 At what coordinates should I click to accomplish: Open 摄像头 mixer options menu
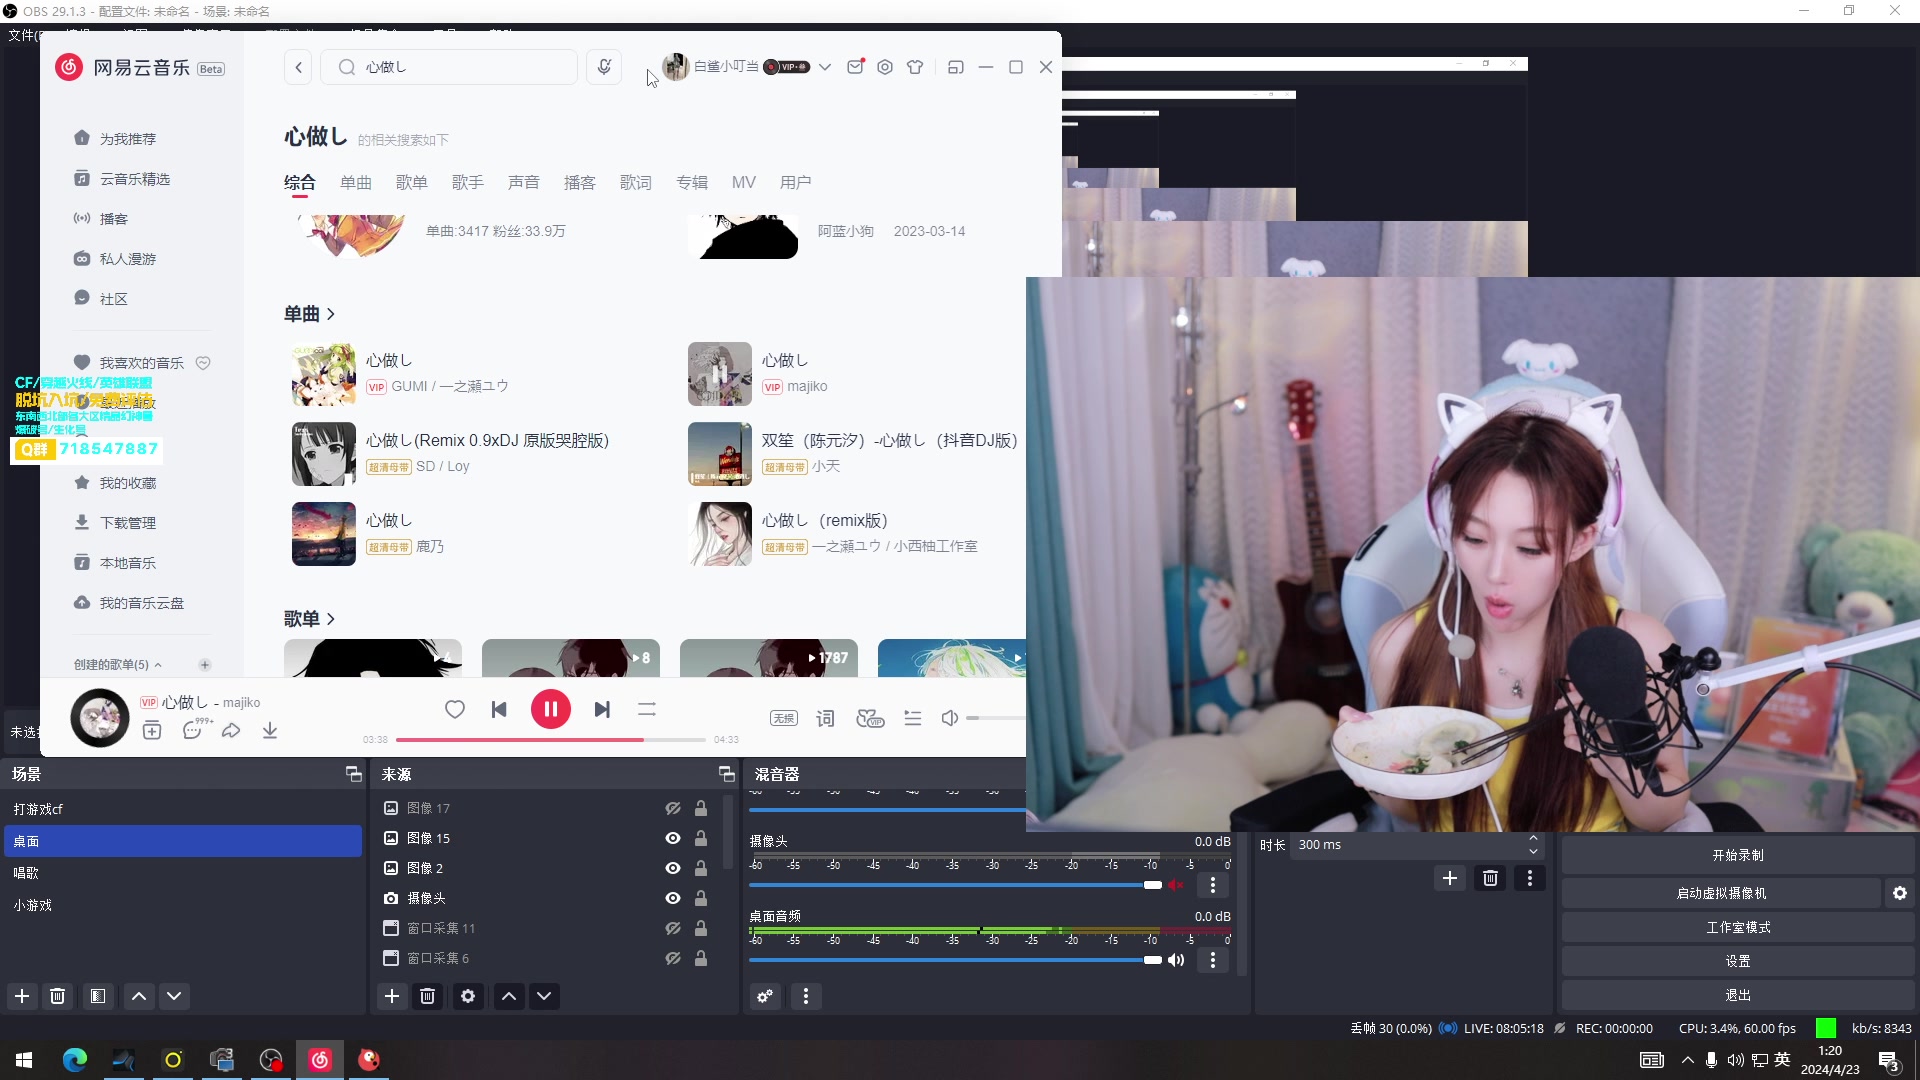click(x=1213, y=885)
